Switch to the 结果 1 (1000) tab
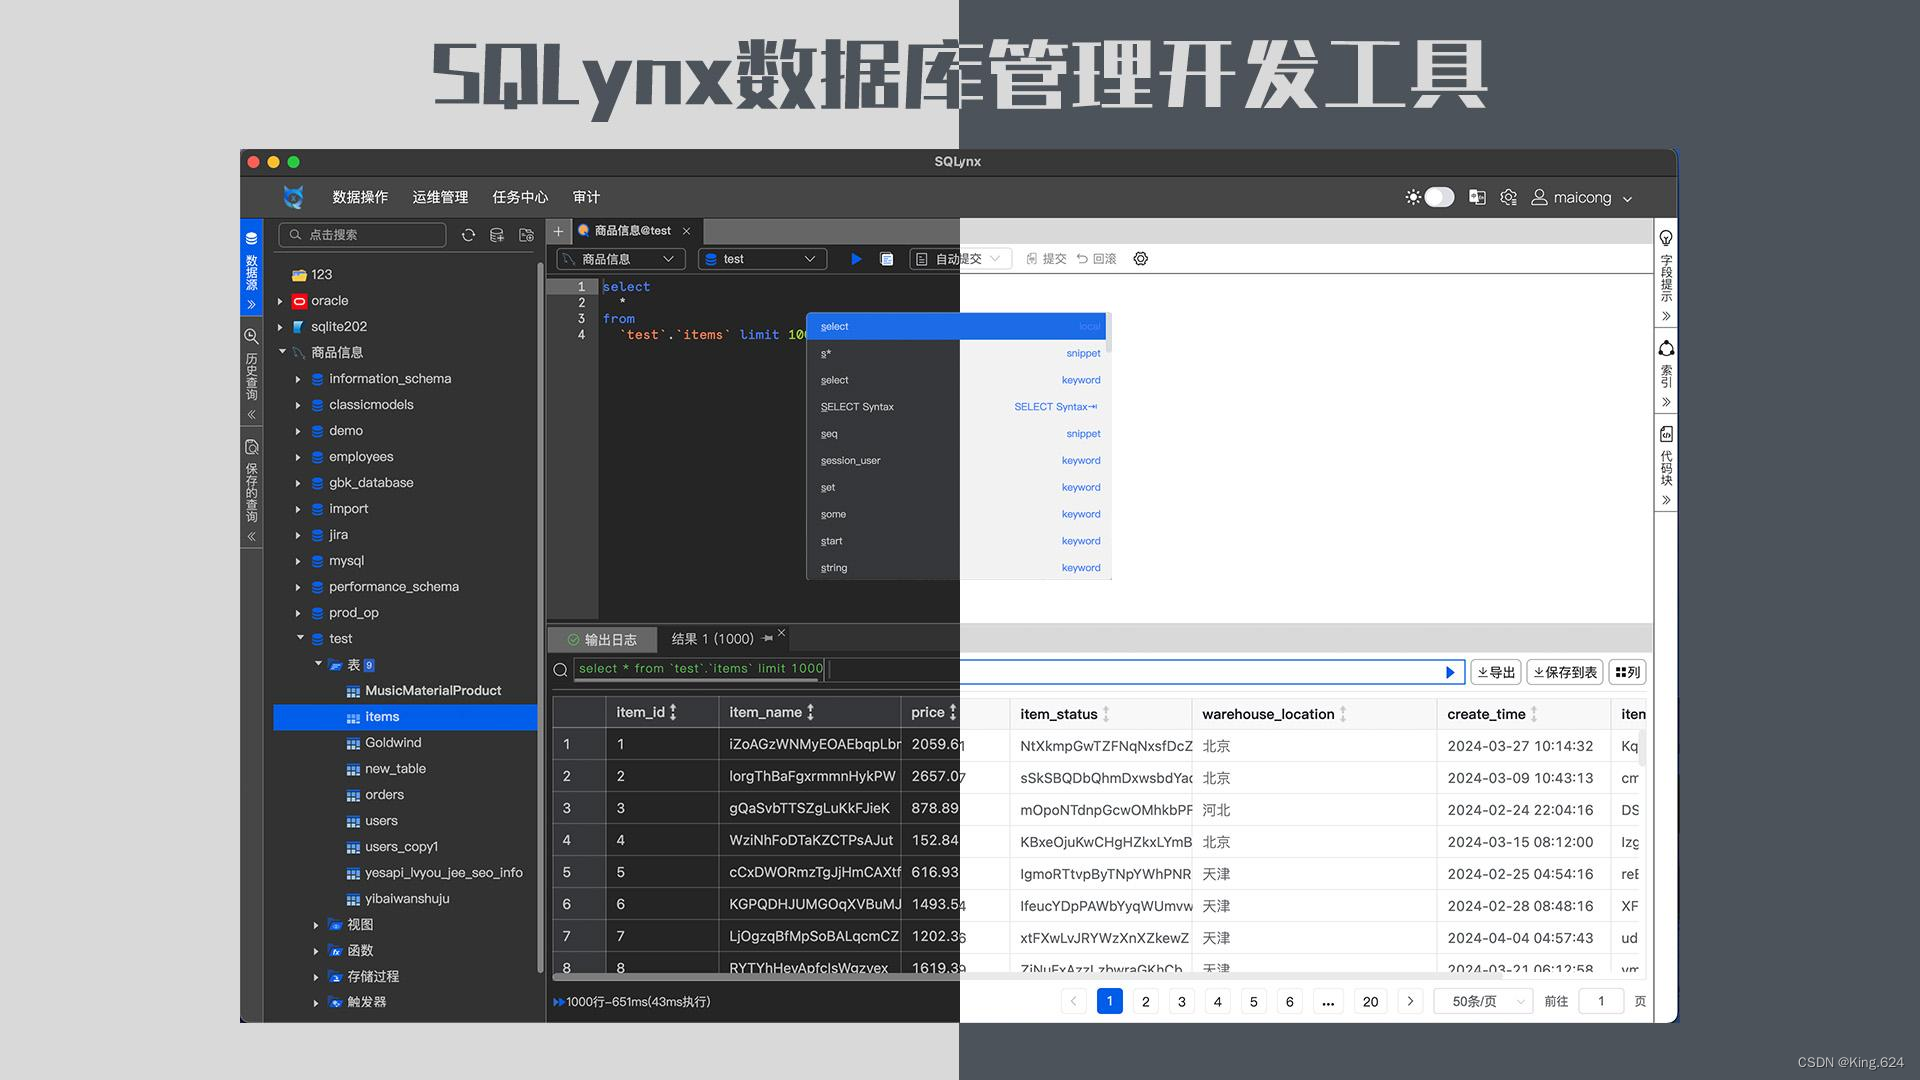This screenshot has width=1920, height=1080. pyautogui.click(x=712, y=639)
